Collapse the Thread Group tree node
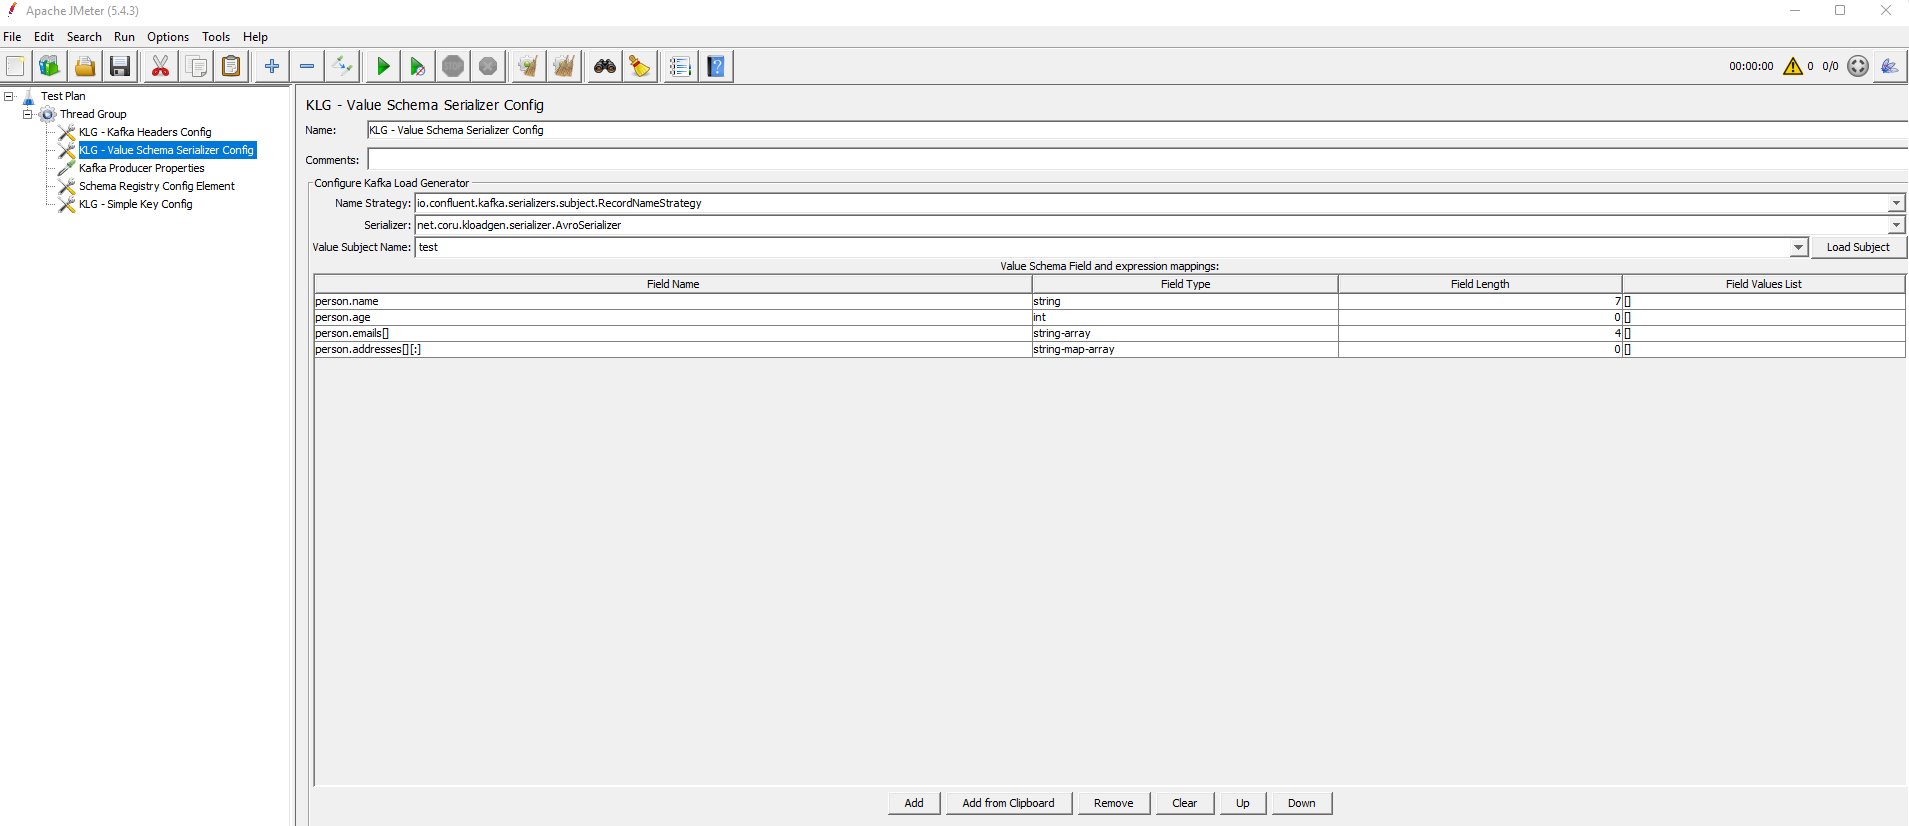1909x826 pixels. click(x=28, y=114)
